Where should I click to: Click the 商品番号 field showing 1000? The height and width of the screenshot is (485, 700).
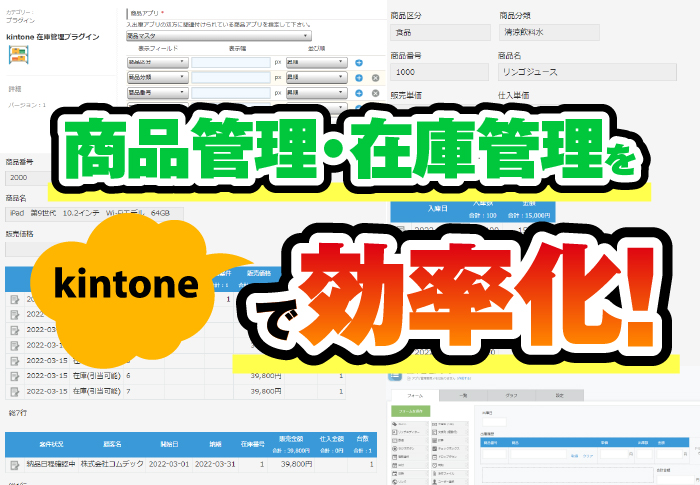click(440, 72)
